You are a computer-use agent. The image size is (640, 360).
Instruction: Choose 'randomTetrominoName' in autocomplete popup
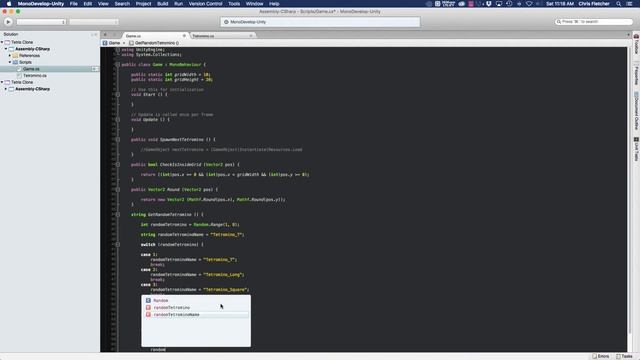[196, 315]
